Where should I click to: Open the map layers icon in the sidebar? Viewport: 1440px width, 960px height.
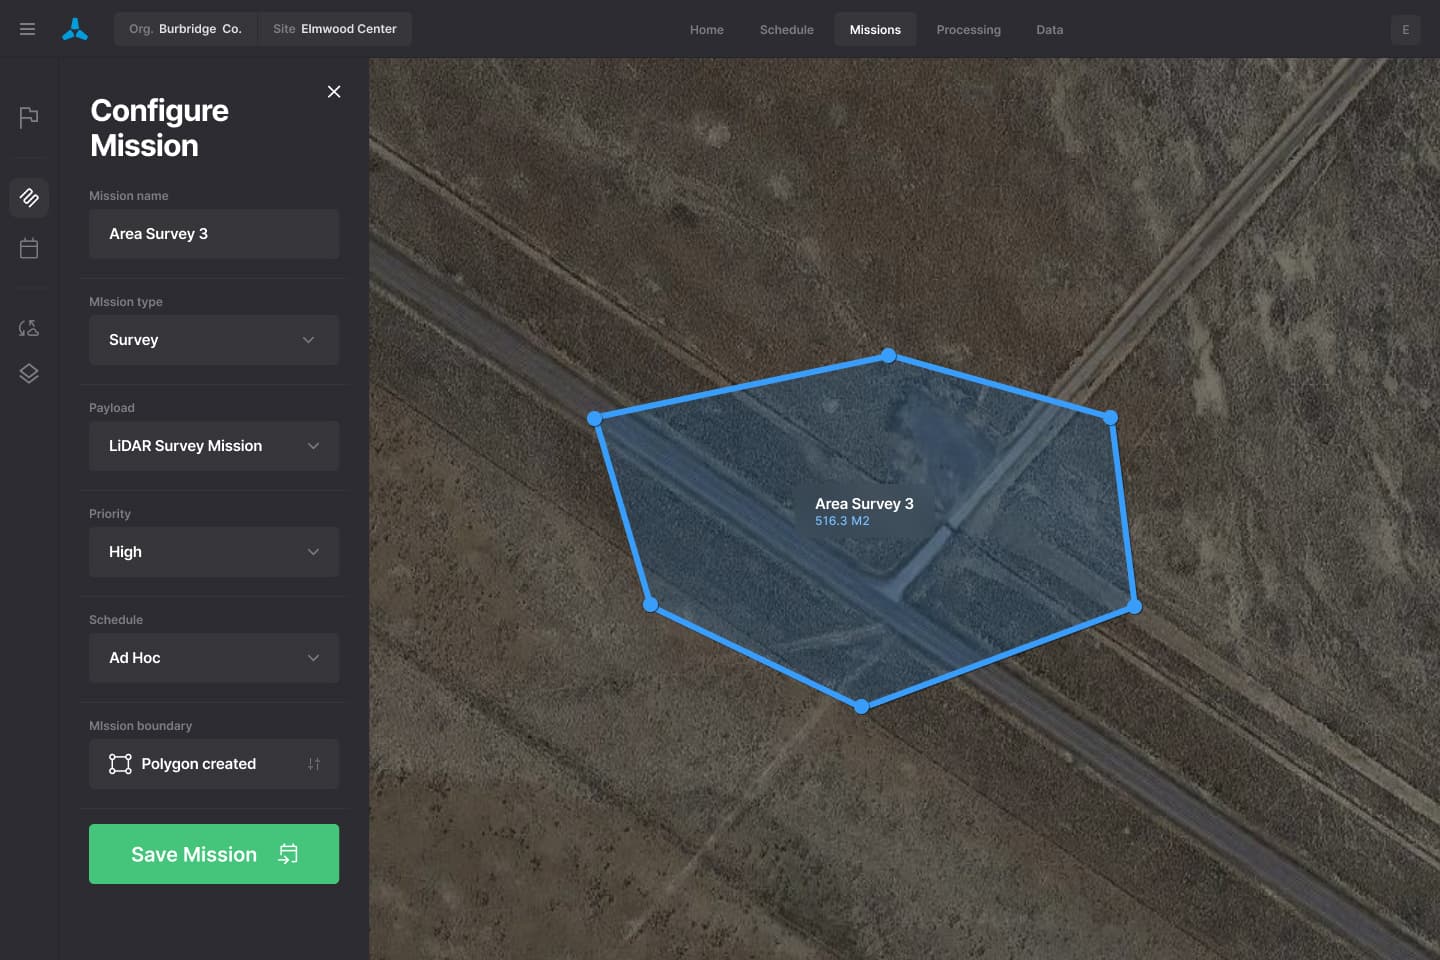tap(28, 373)
